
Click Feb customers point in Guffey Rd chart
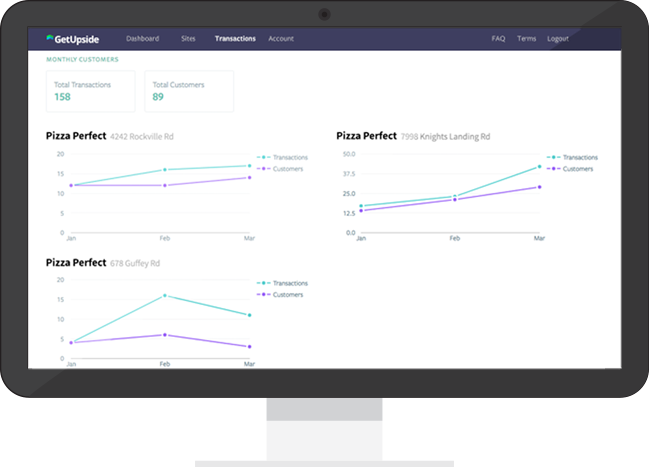[x=165, y=335]
